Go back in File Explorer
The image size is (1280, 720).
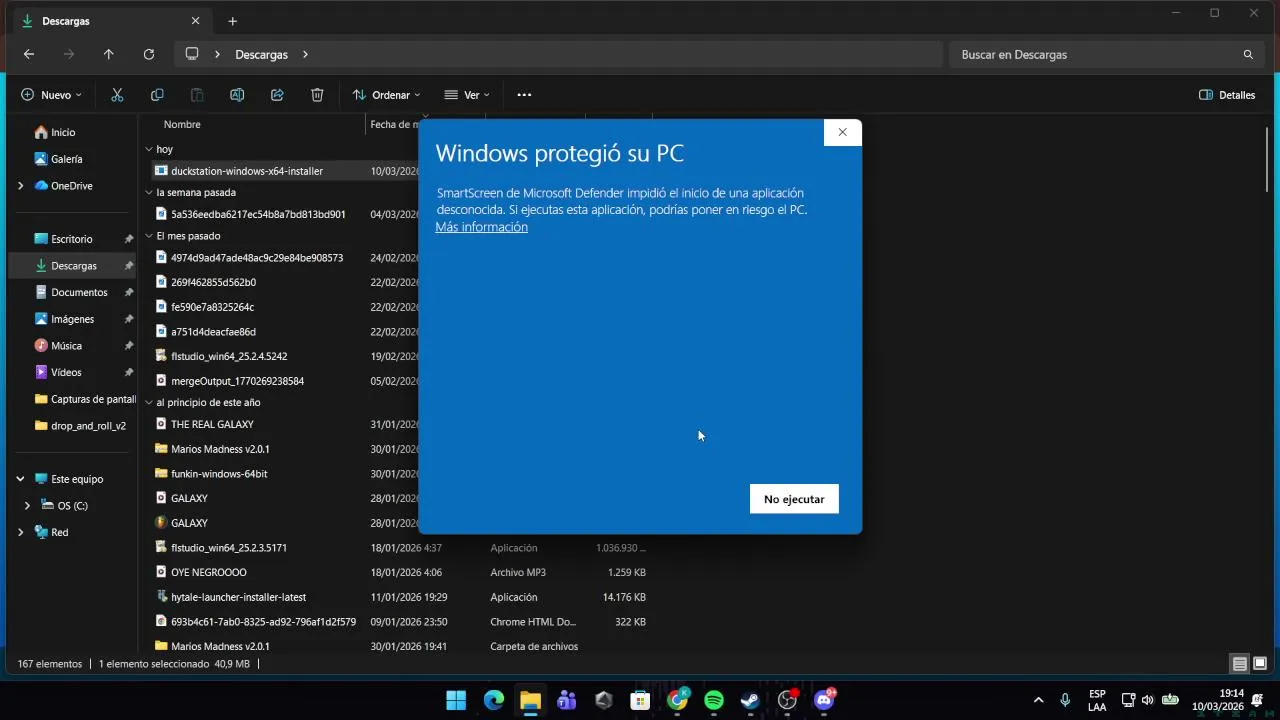(29, 54)
